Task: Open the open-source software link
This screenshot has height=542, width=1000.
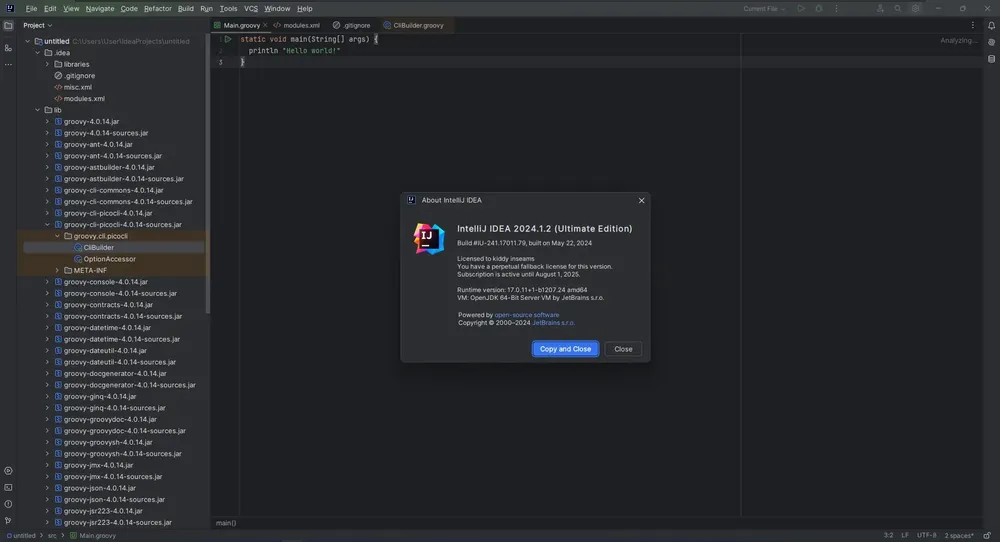Action: coord(527,315)
